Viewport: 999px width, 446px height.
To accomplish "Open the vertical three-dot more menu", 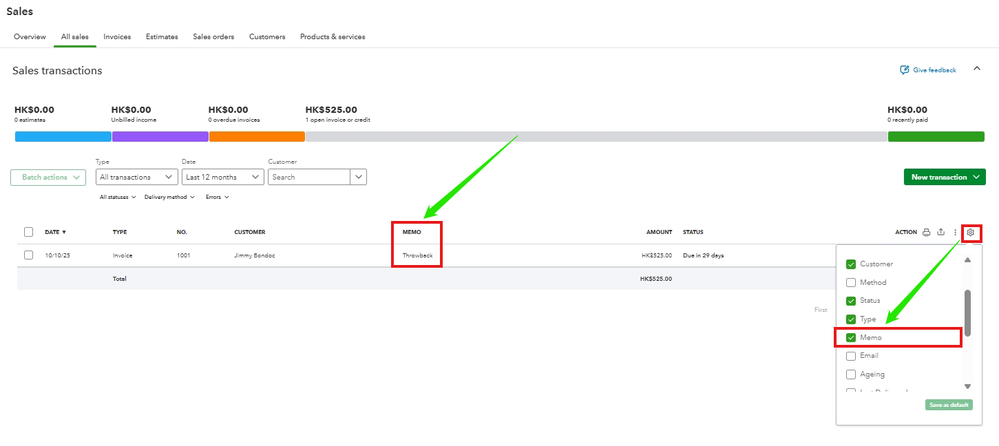I will pyautogui.click(x=955, y=233).
